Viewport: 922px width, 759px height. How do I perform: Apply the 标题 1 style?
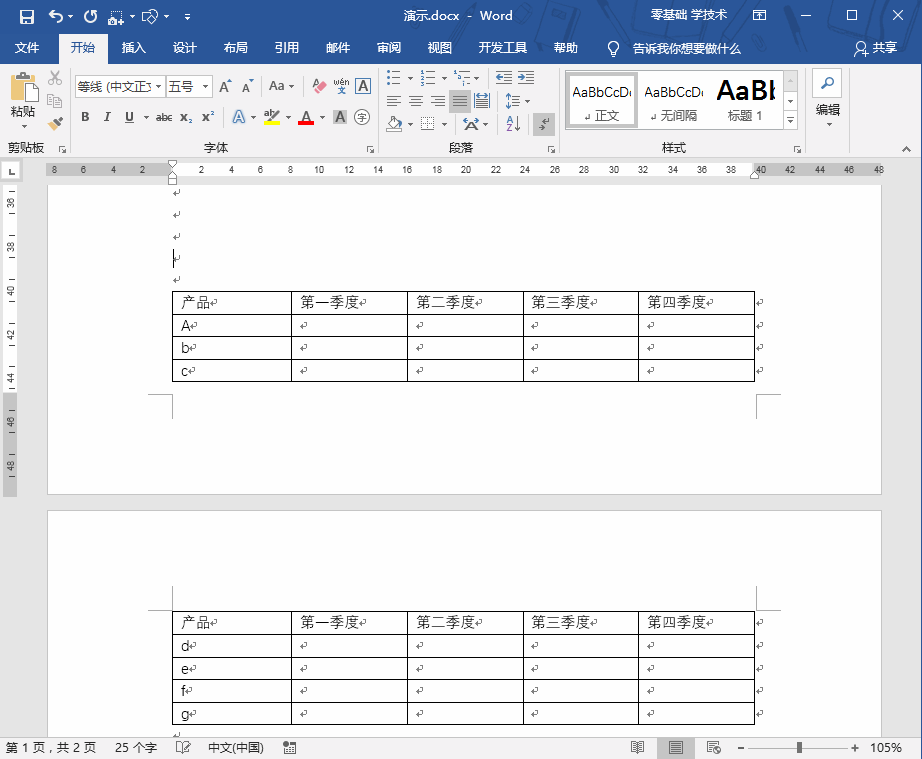(746, 101)
